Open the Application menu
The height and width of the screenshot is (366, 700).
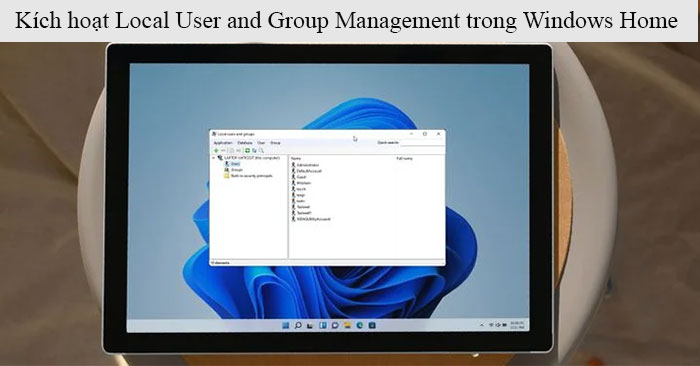(x=223, y=143)
